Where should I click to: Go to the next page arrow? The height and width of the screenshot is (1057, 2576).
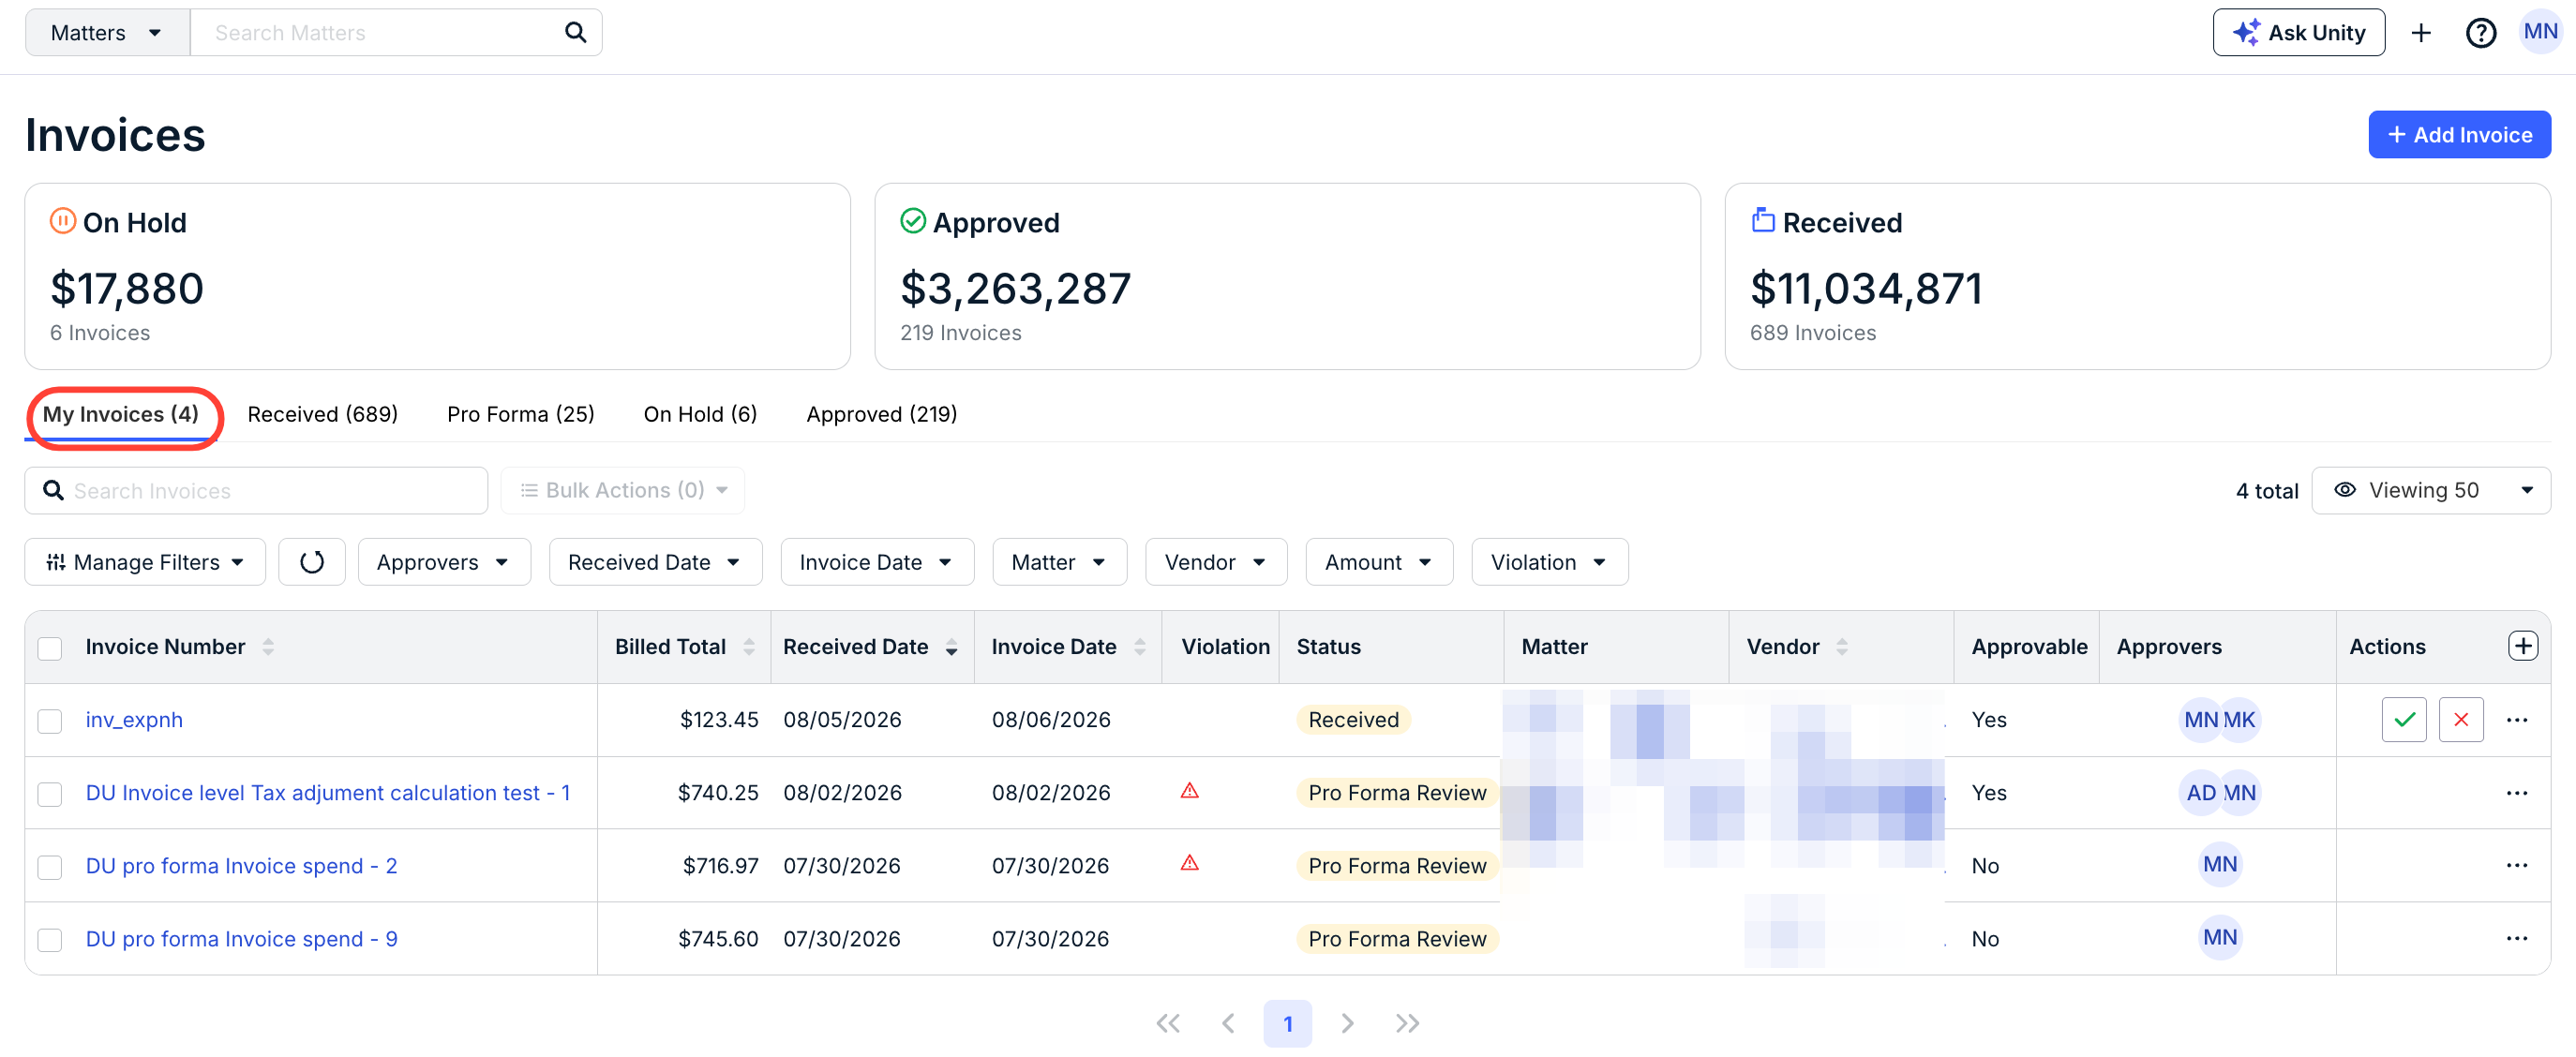[1347, 1023]
